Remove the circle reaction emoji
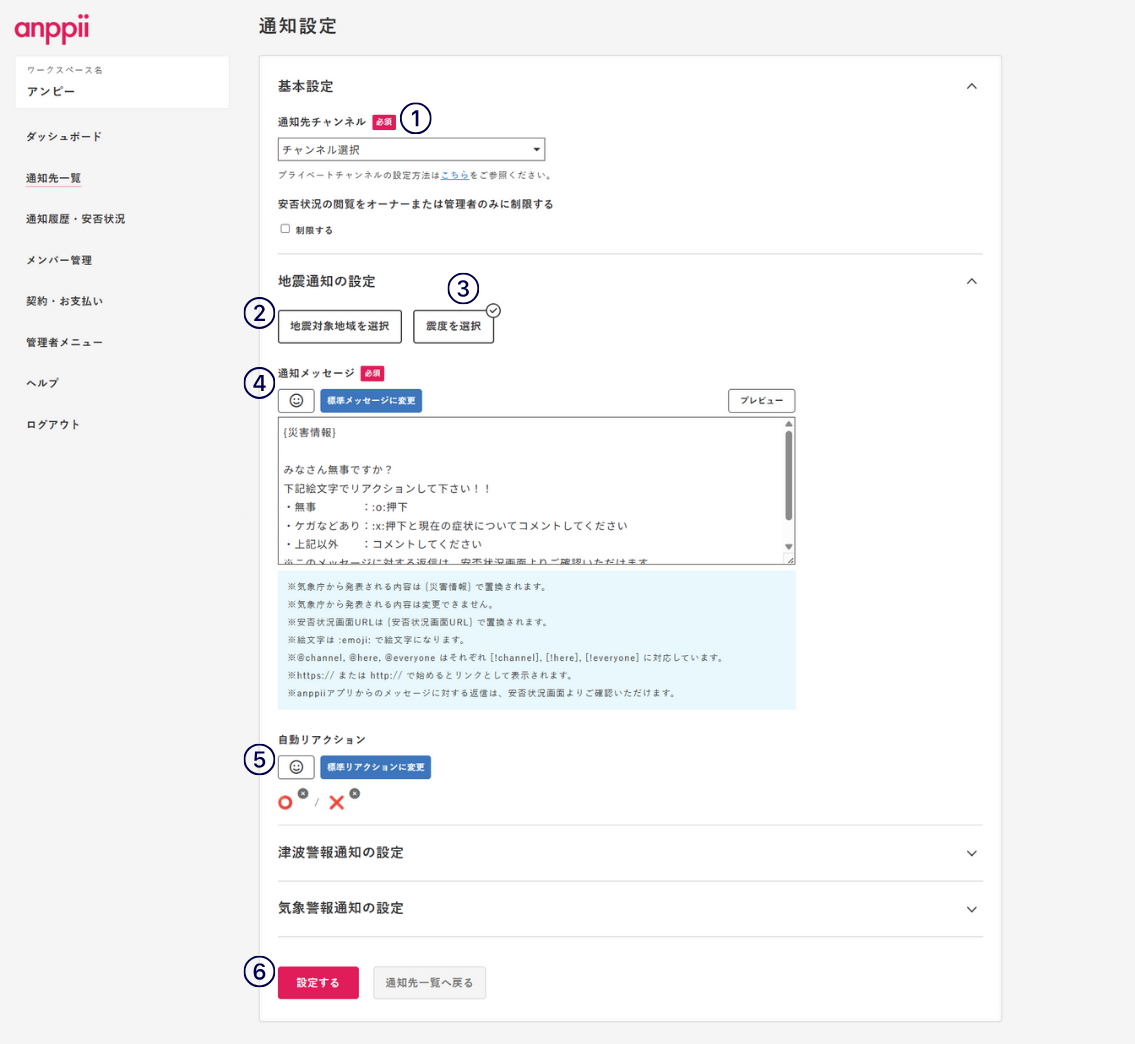The image size is (1135, 1044). click(x=303, y=794)
